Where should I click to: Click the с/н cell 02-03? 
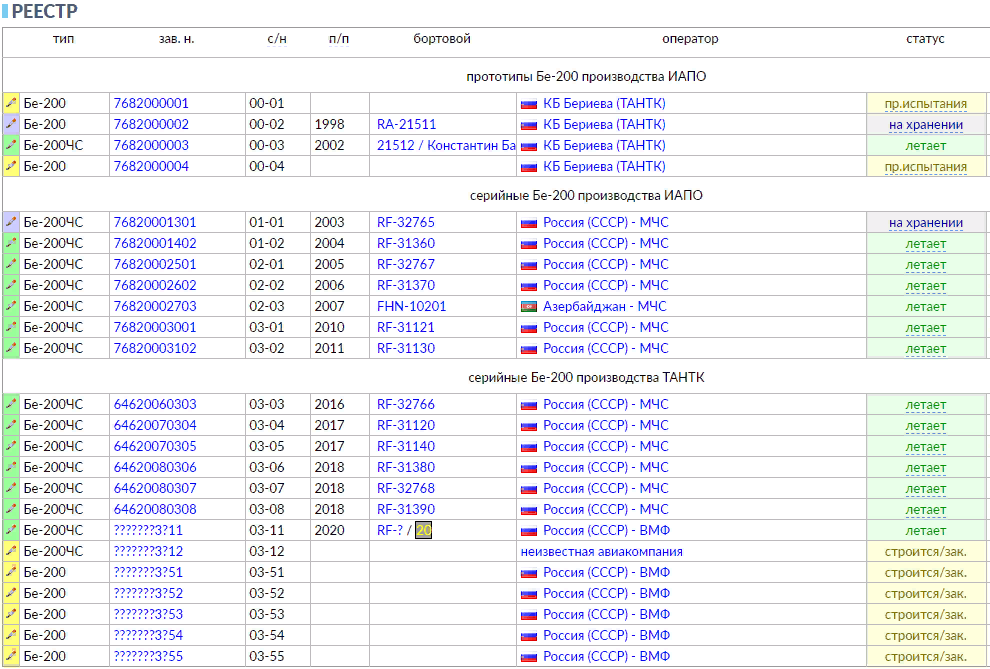click(x=266, y=306)
